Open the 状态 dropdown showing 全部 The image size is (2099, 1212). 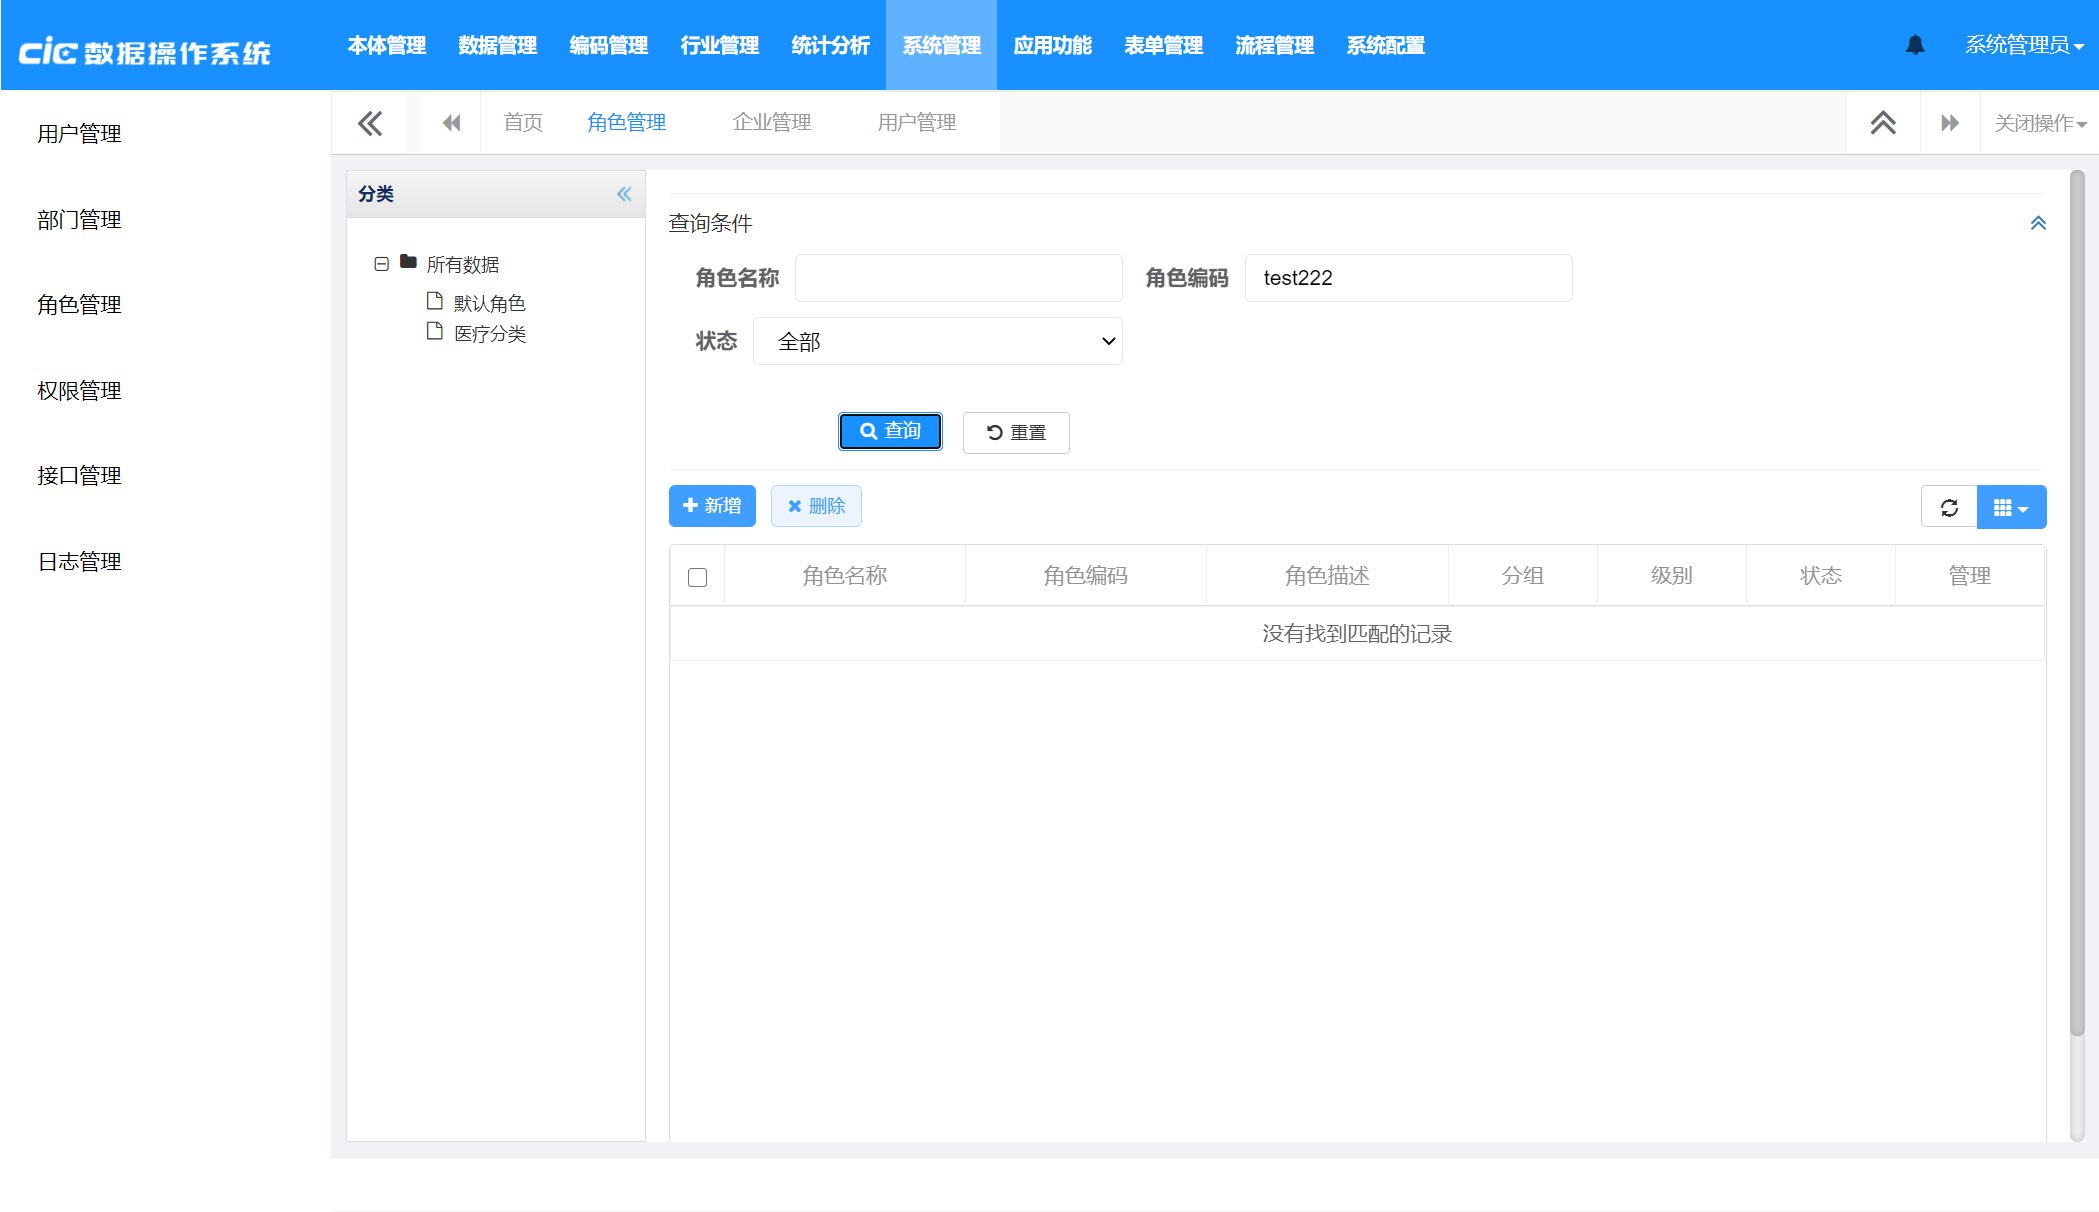[937, 341]
